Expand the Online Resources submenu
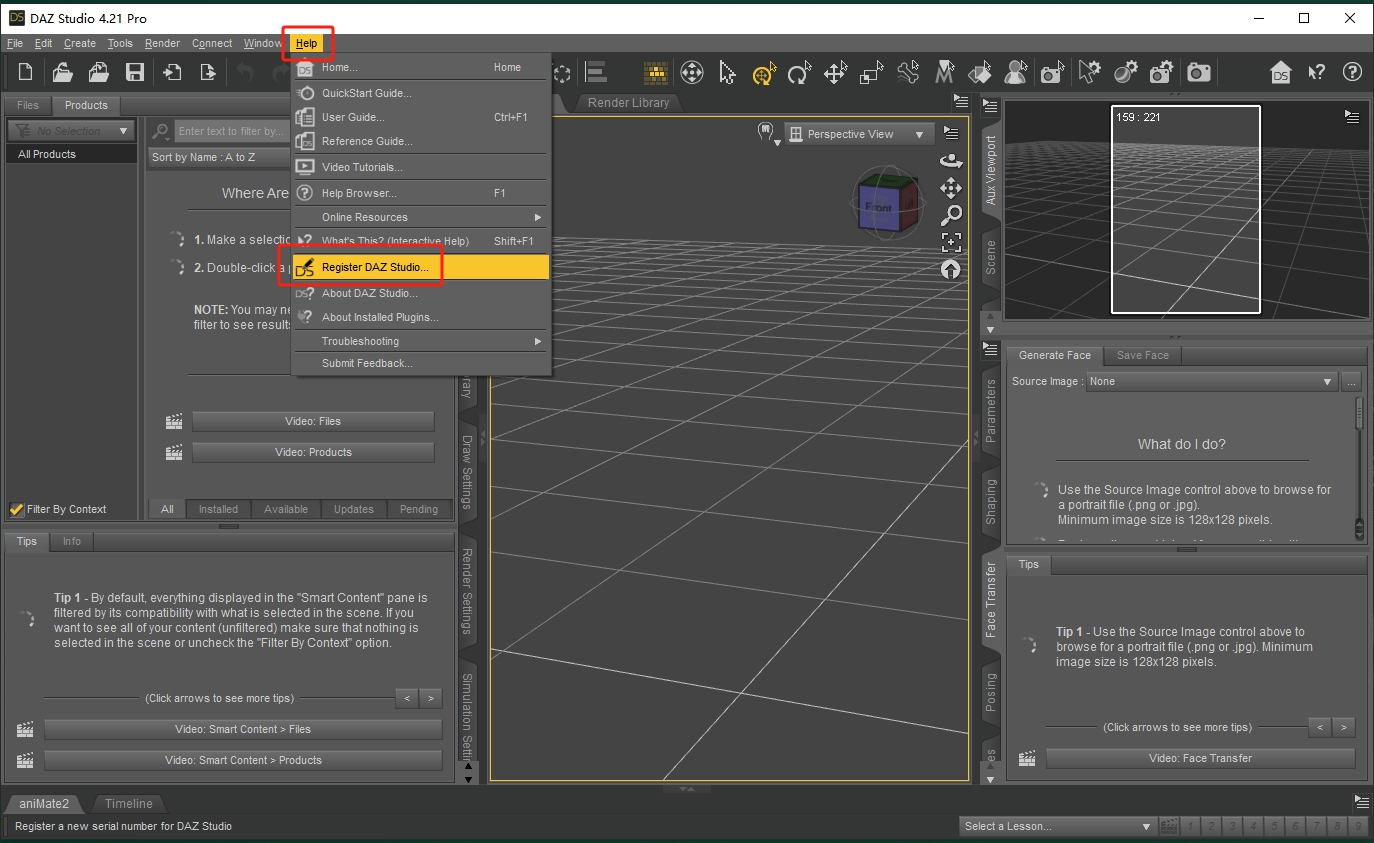The height and width of the screenshot is (843, 1374). tap(420, 217)
